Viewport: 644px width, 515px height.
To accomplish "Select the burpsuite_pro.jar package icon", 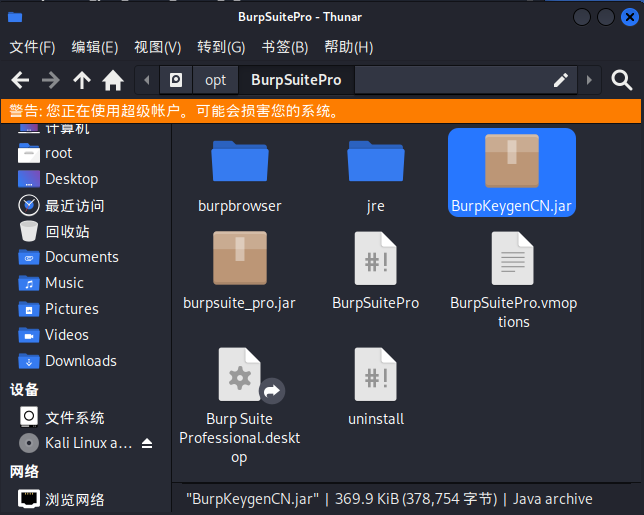I will point(240,258).
